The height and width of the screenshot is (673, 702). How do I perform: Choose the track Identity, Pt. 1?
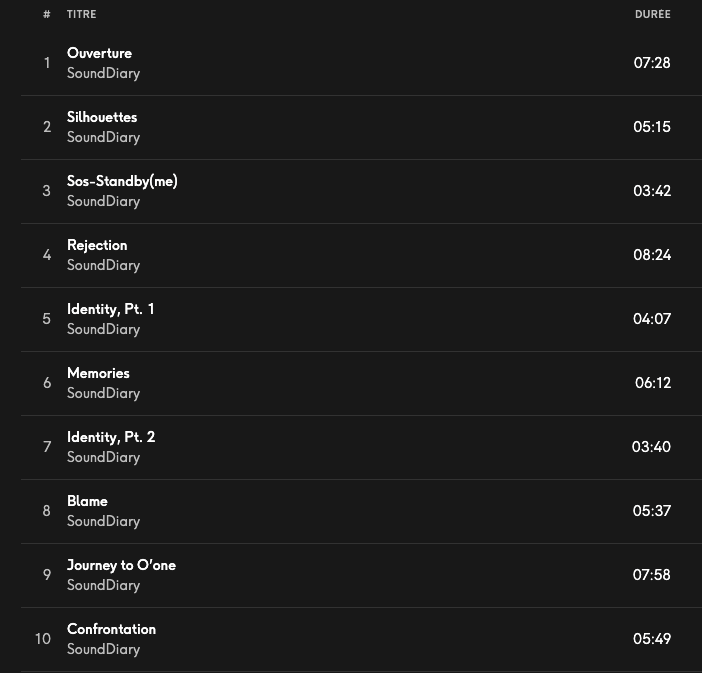111,309
